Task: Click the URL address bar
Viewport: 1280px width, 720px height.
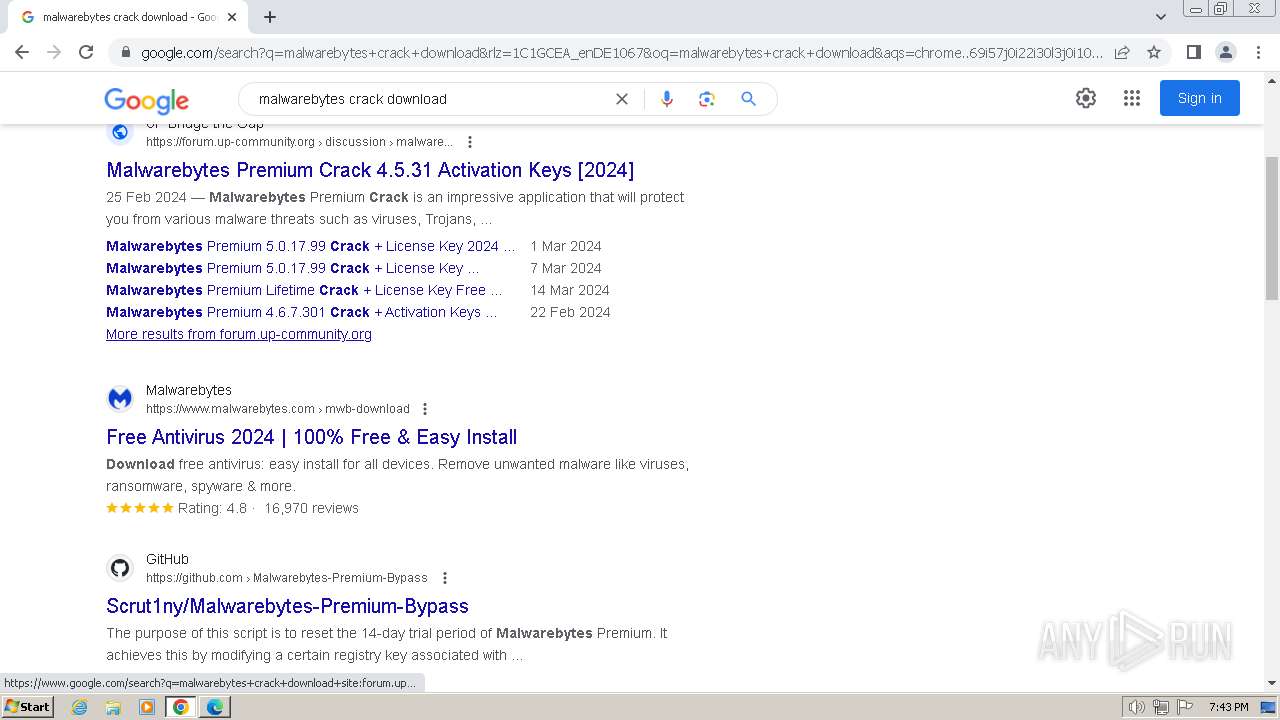Action: coord(622,52)
